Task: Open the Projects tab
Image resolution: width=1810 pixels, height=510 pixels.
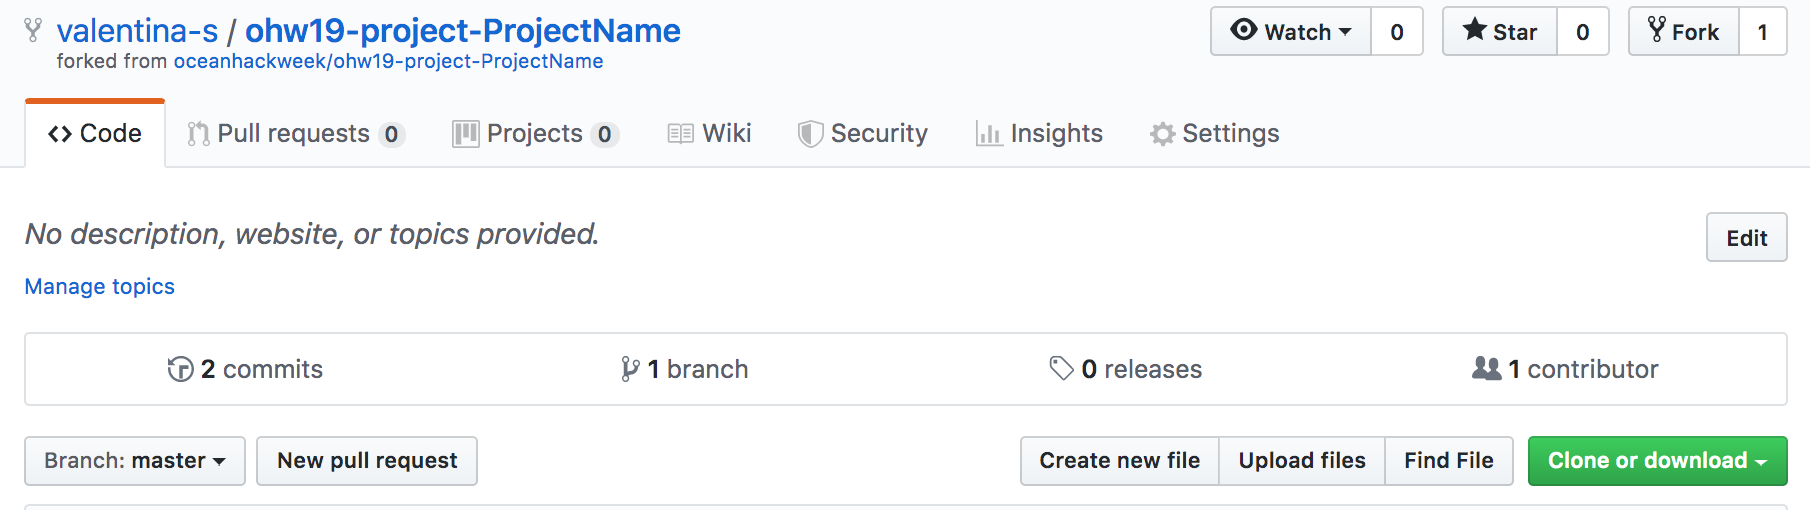Action: [534, 134]
